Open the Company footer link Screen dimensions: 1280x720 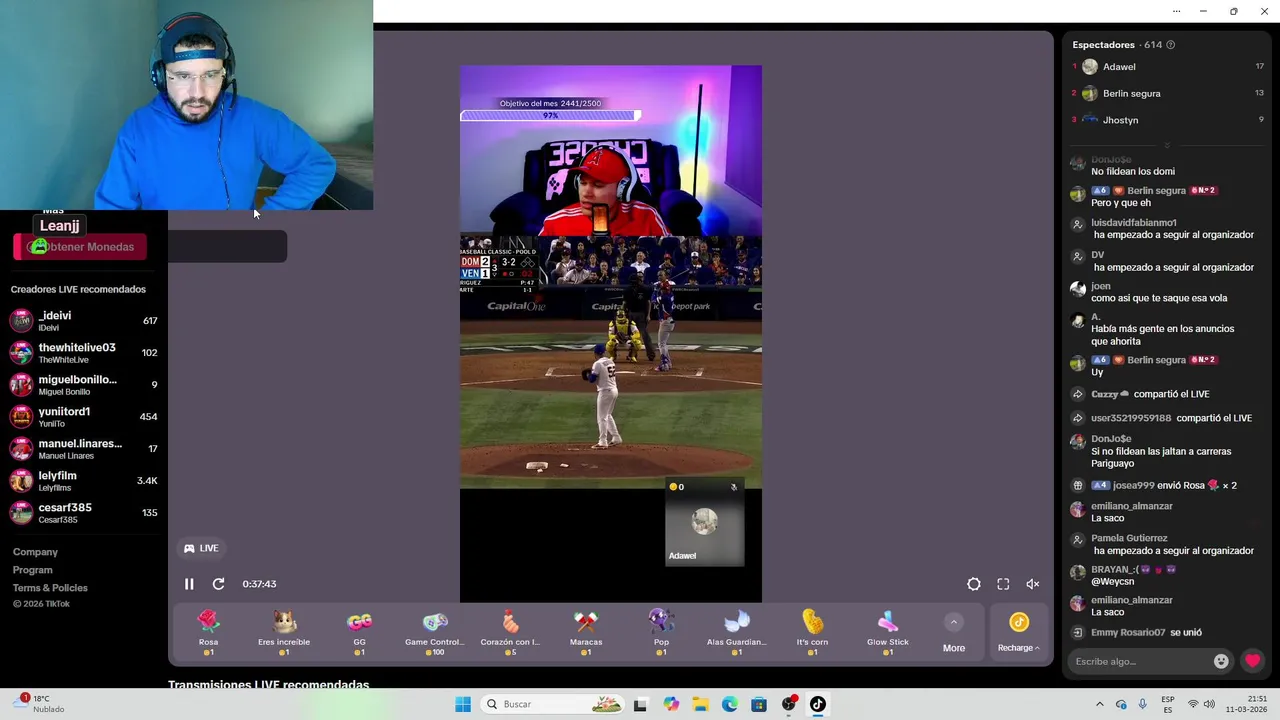coord(35,552)
